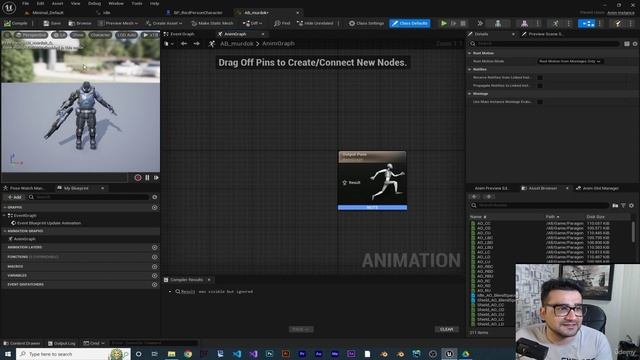Open the Tools menu
This screenshot has width=640, height=360.
[x=137, y=3]
